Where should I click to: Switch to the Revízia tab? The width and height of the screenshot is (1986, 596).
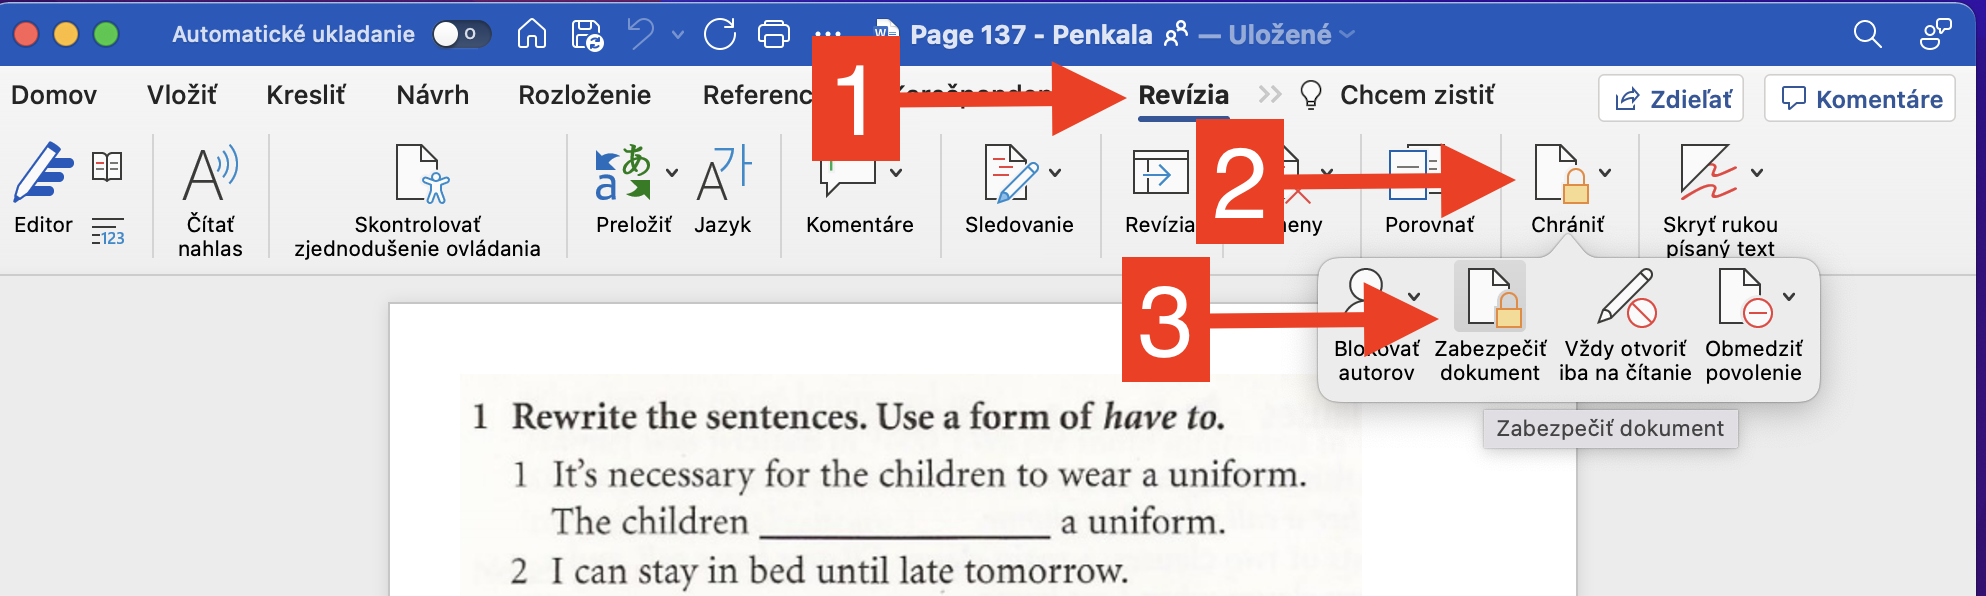pyautogui.click(x=1183, y=96)
